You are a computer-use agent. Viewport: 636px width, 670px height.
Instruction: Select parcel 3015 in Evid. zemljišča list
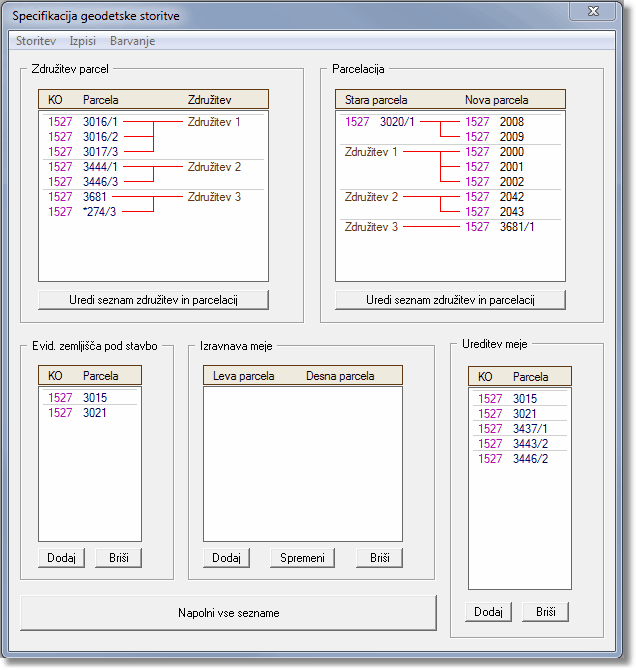click(x=95, y=398)
